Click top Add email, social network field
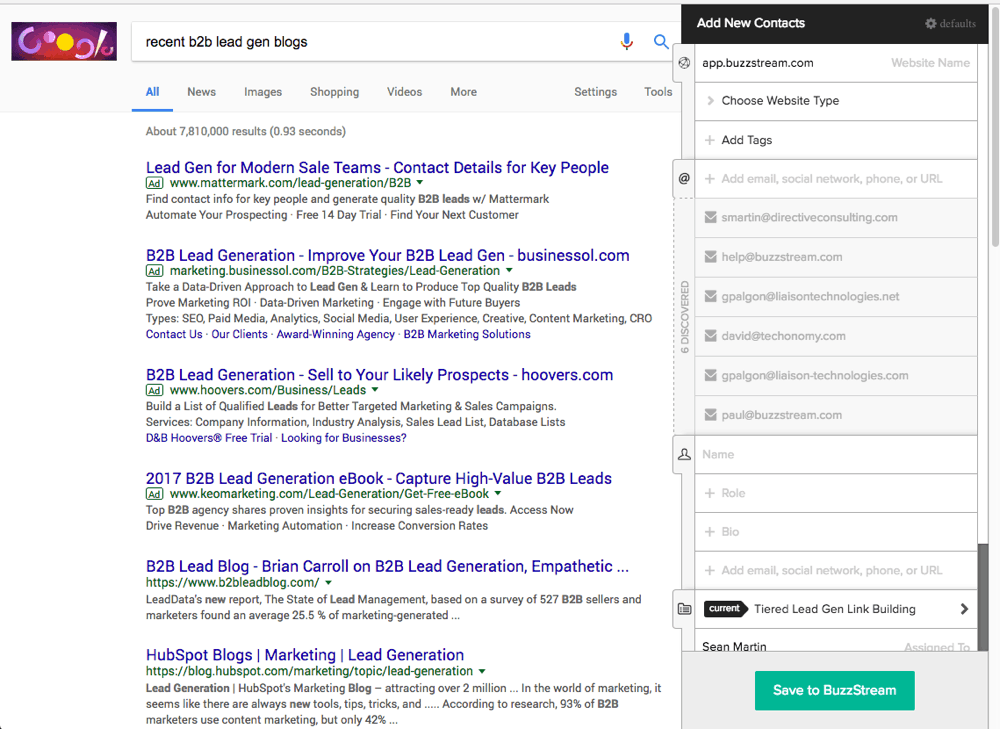This screenshot has width=1000, height=729. pyautogui.click(x=835, y=179)
